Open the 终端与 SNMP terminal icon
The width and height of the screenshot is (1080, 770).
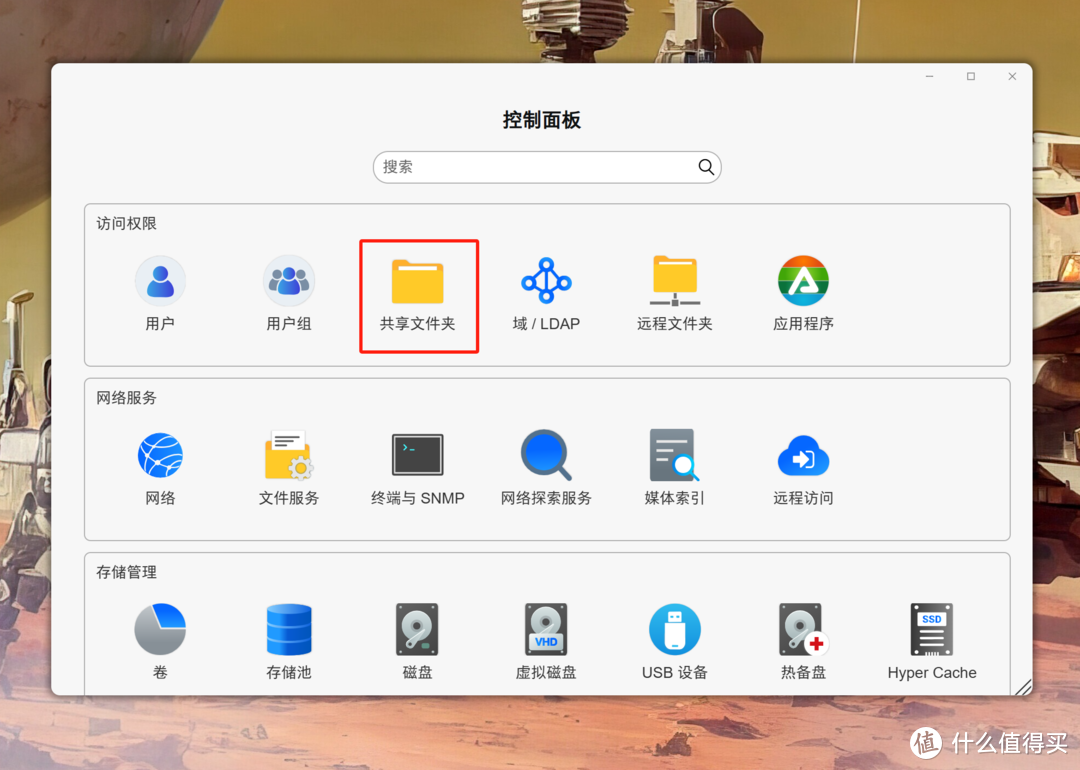[418, 456]
